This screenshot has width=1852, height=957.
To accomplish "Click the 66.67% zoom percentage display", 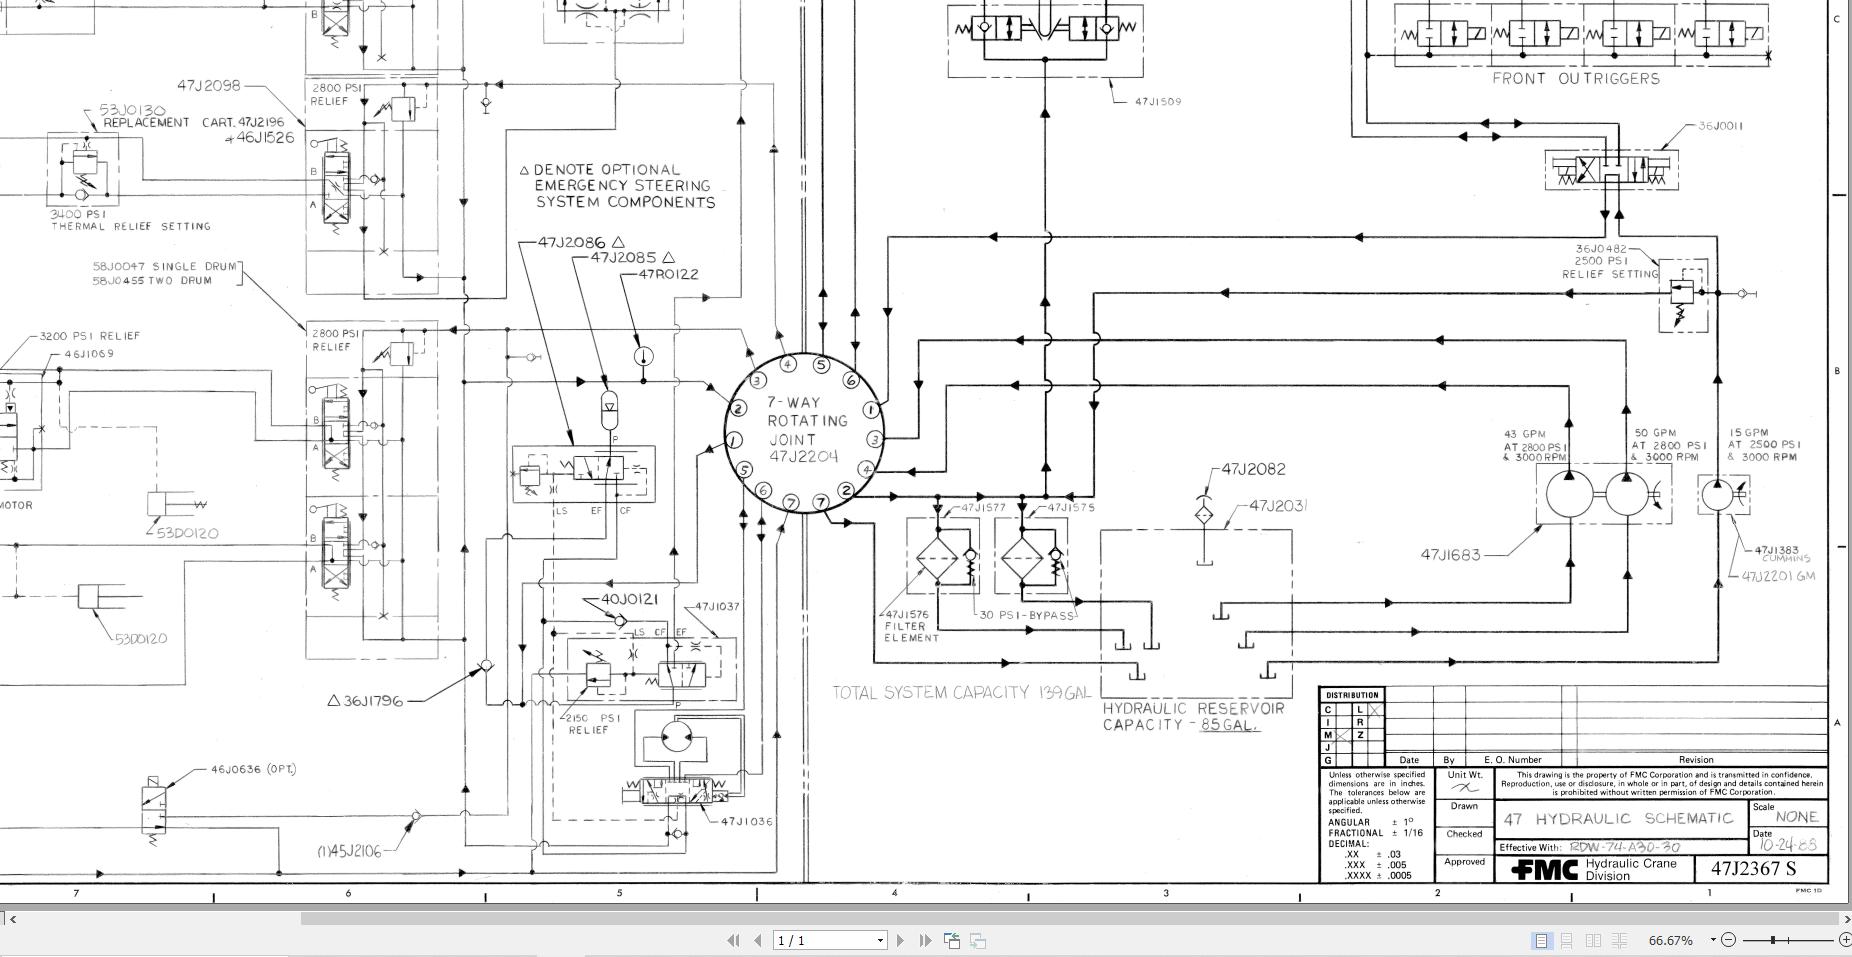I will click(x=1670, y=940).
